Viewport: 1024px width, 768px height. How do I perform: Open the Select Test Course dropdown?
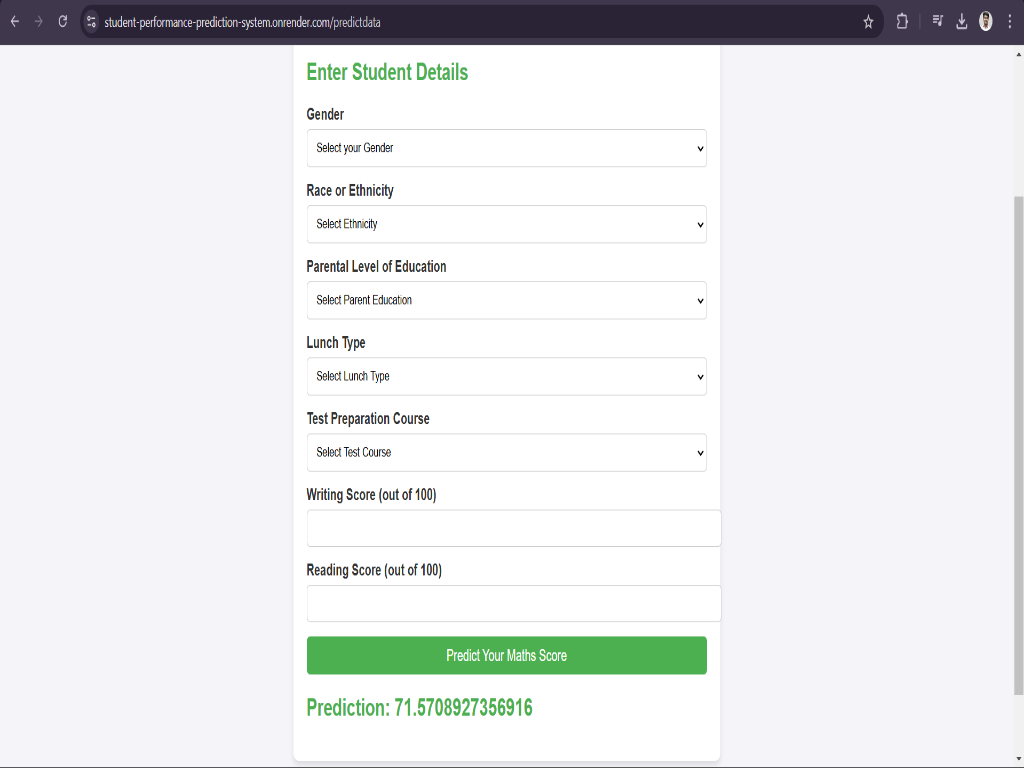coord(507,453)
